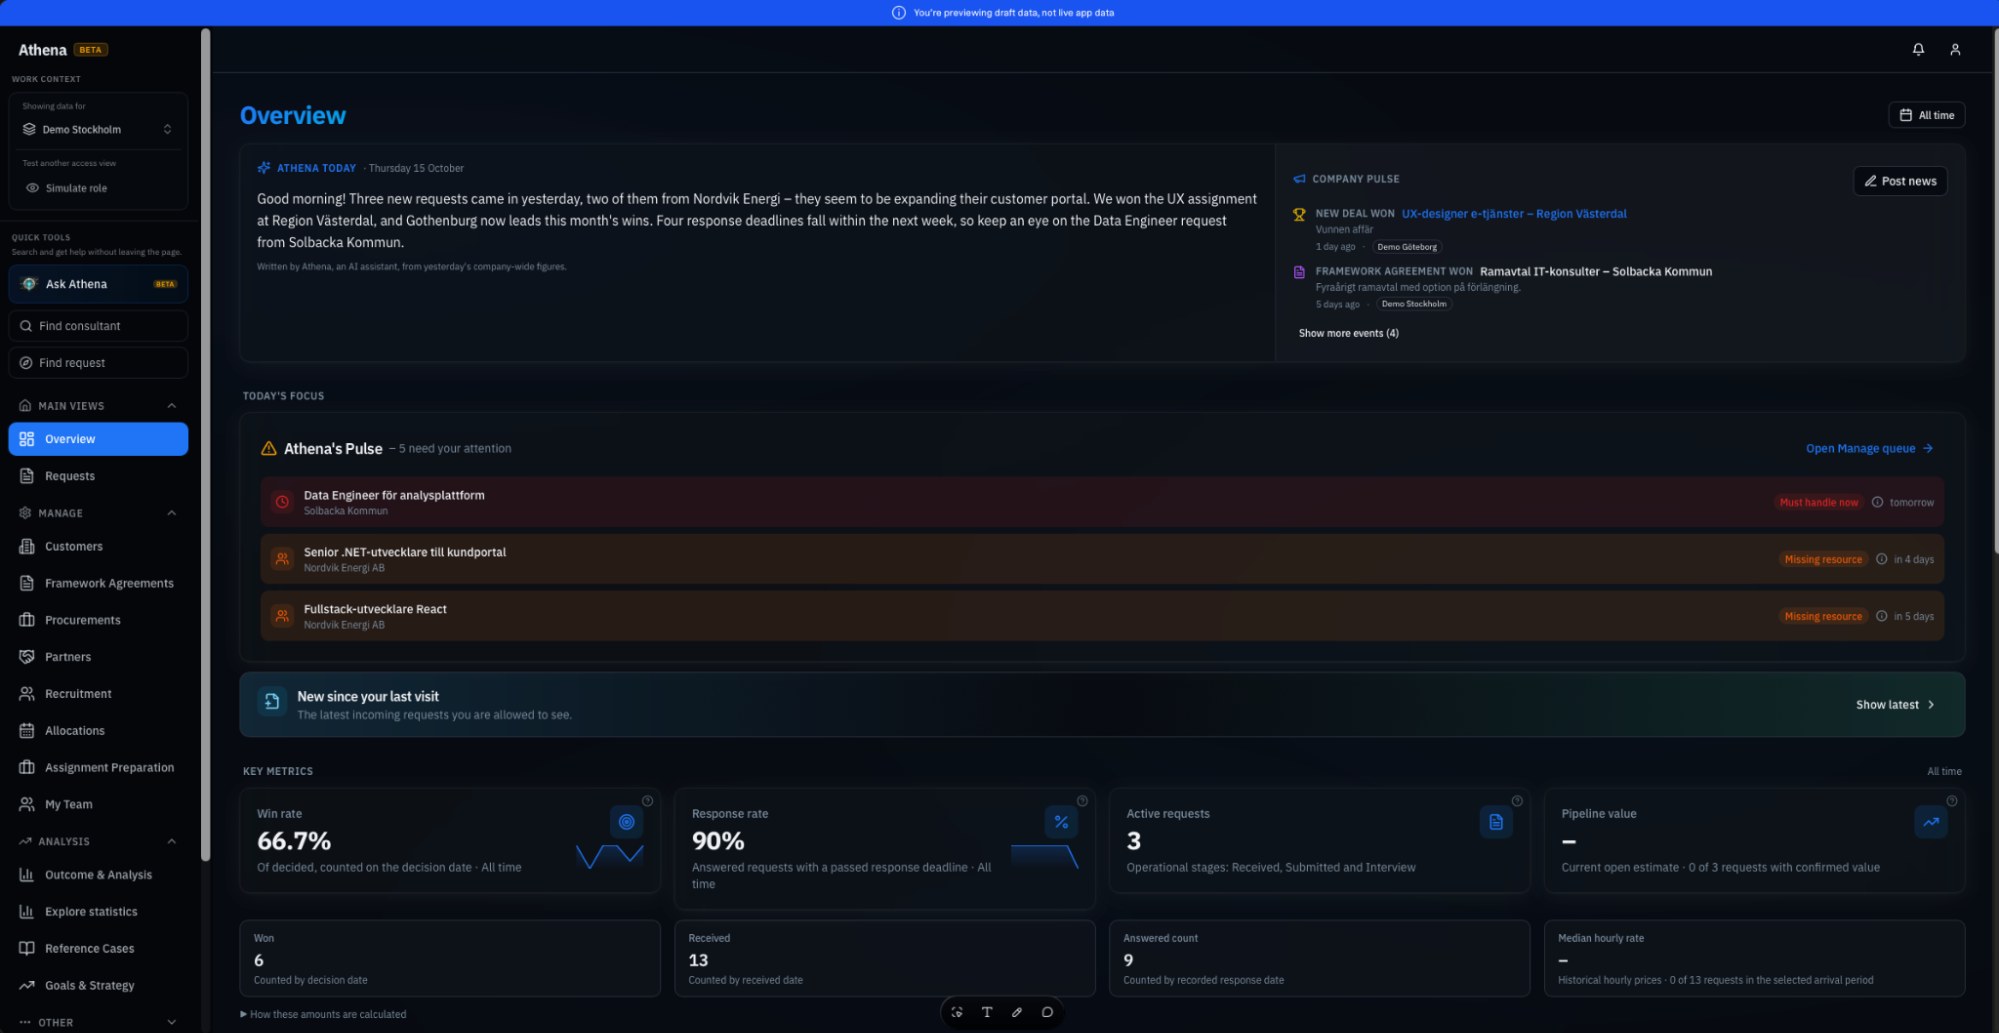Open Explore statistics page

point(98,911)
